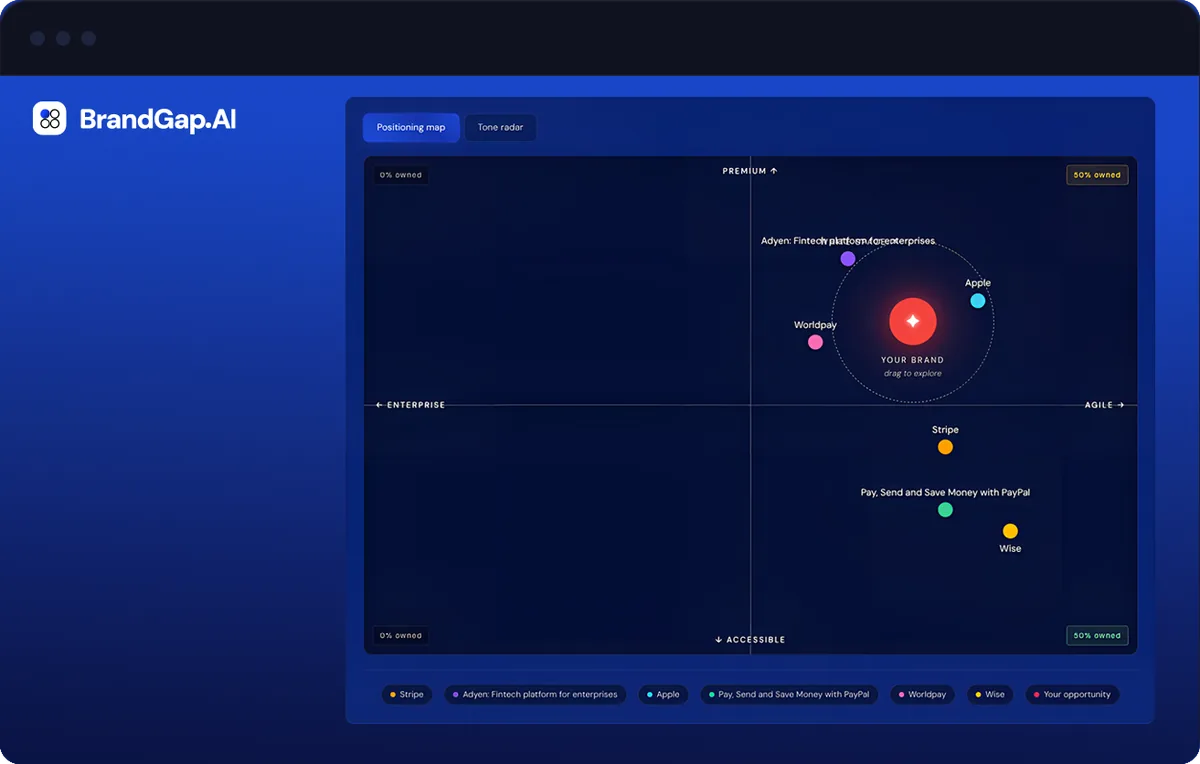Toggle the Stripe legend chip
The width and height of the screenshot is (1200, 764).
click(407, 694)
